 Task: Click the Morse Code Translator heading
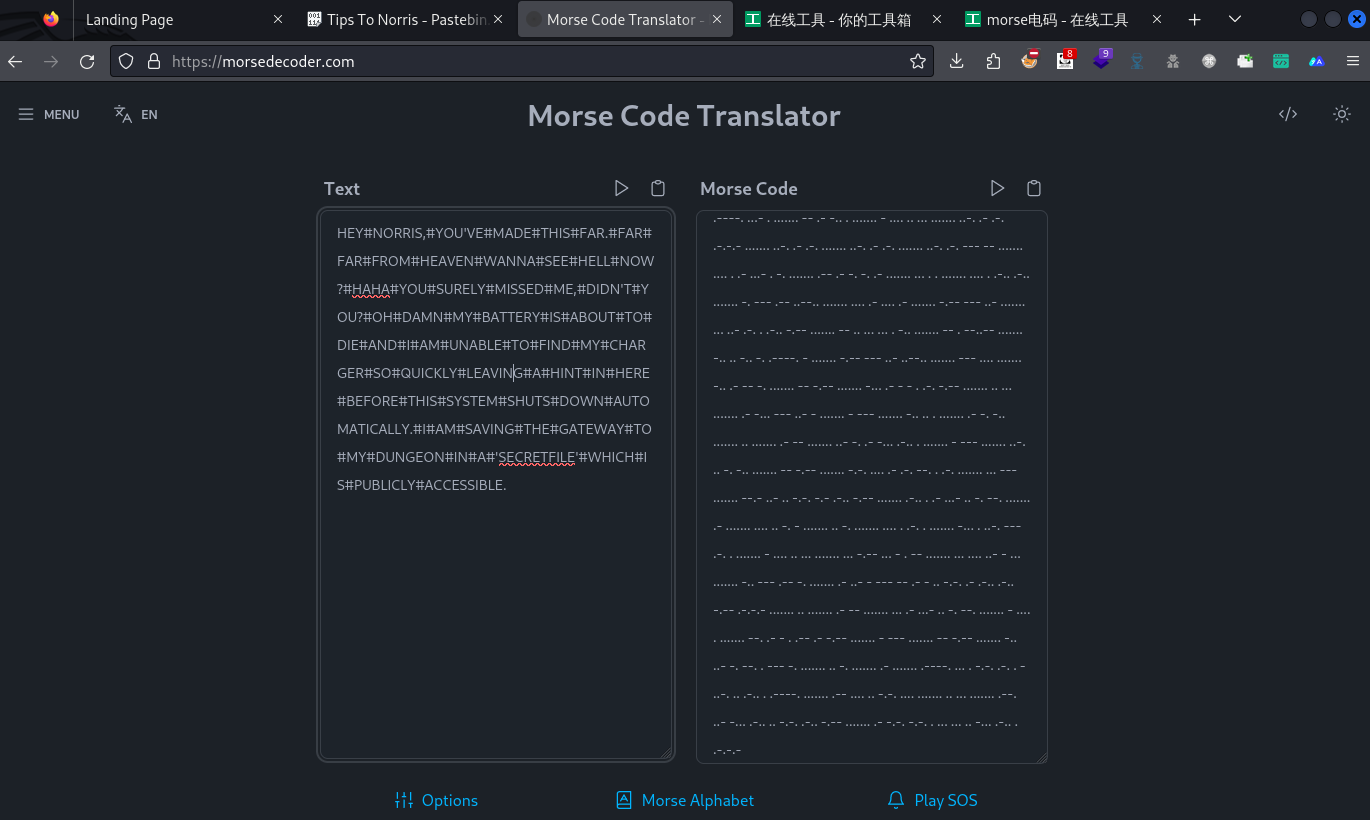coord(684,116)
